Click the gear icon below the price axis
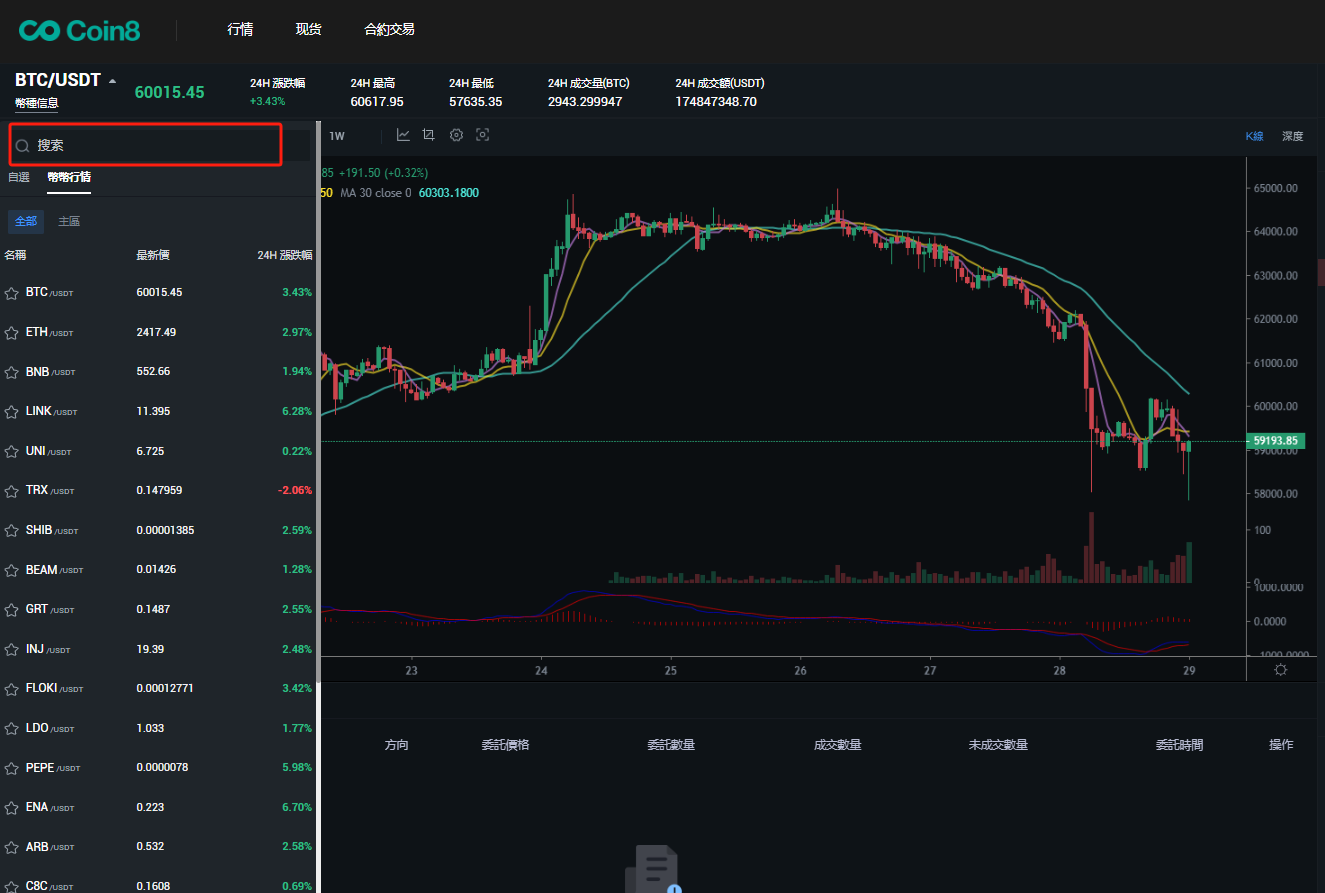The image size is (1325, 893). point(1280,670)
